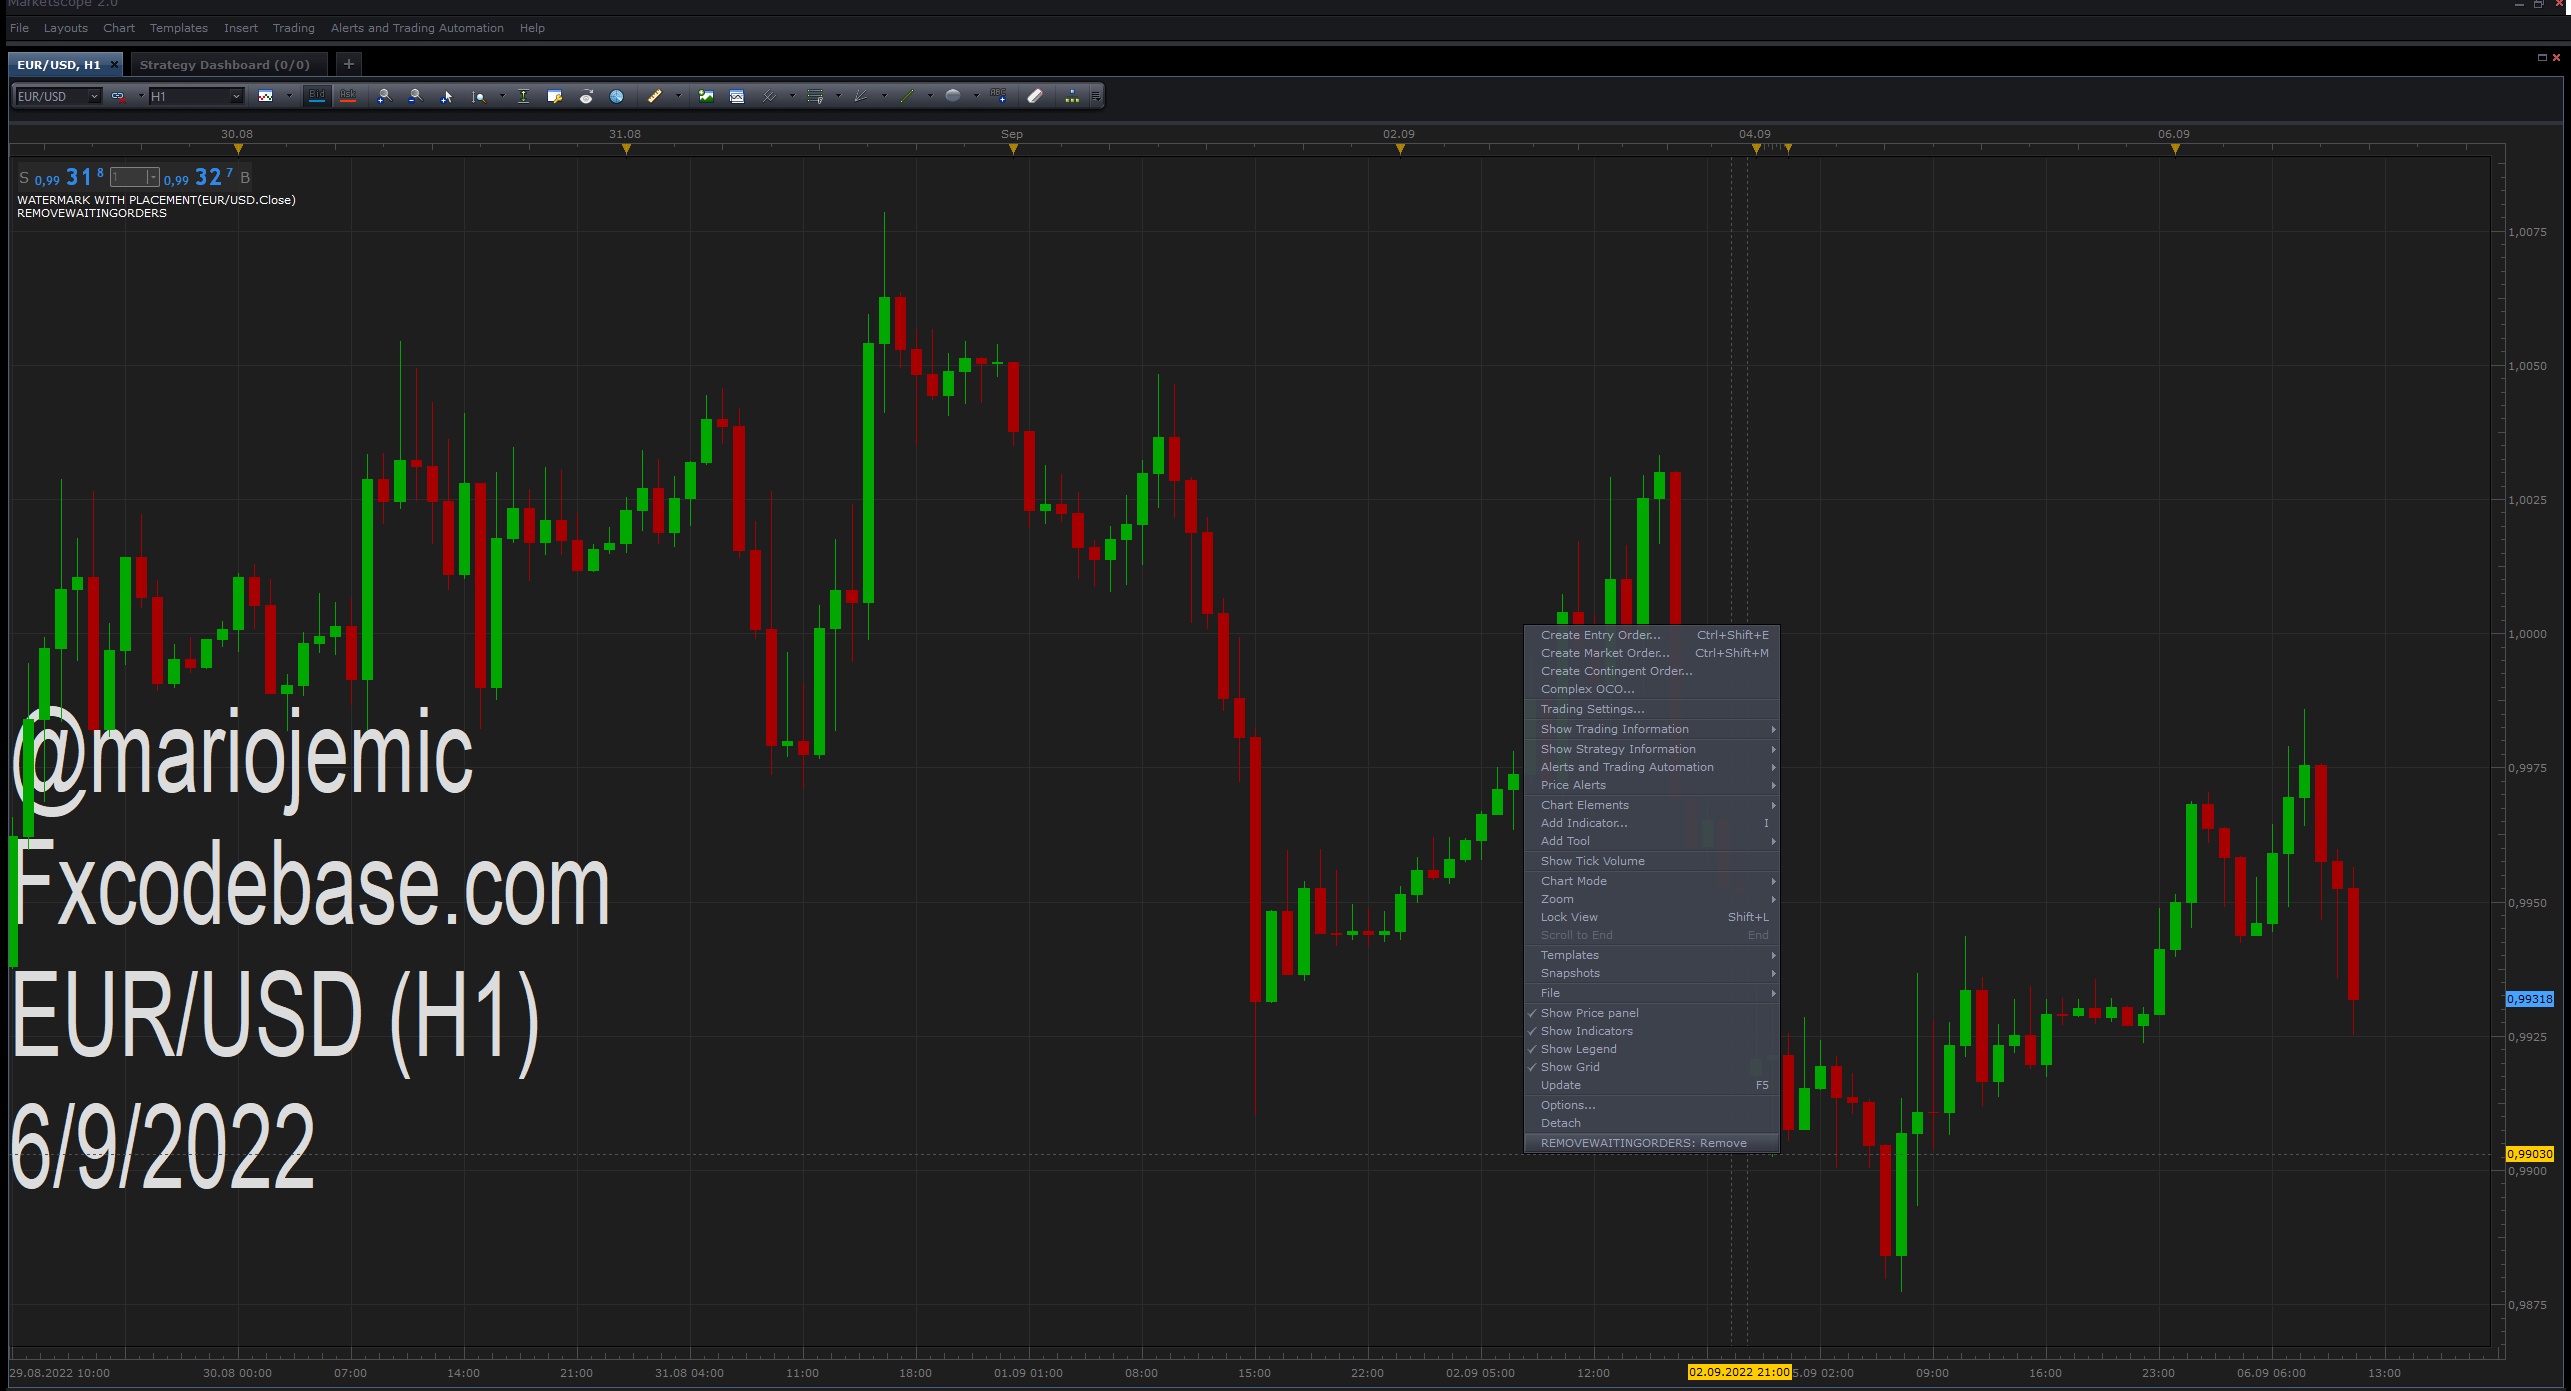
Task: Open the Layouts menu
Action: [x=66, y=28]
